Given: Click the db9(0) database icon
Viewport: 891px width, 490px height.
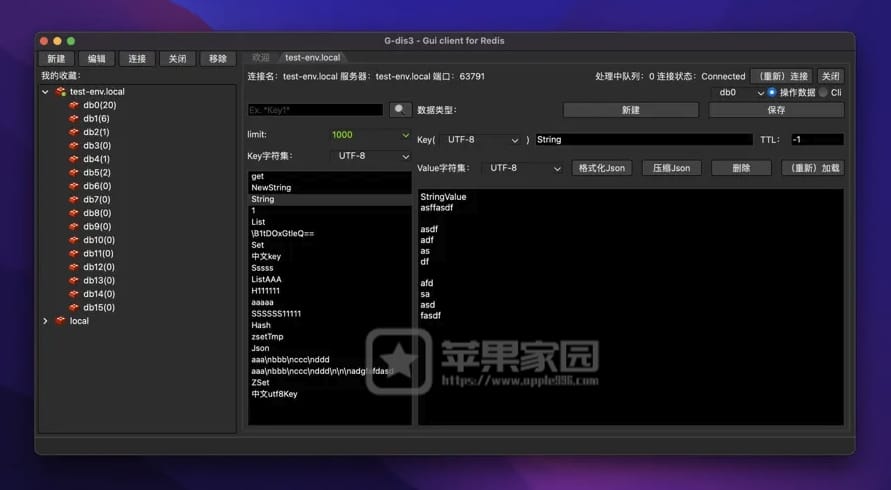Looking at the screenshot, I should point(73,226).
